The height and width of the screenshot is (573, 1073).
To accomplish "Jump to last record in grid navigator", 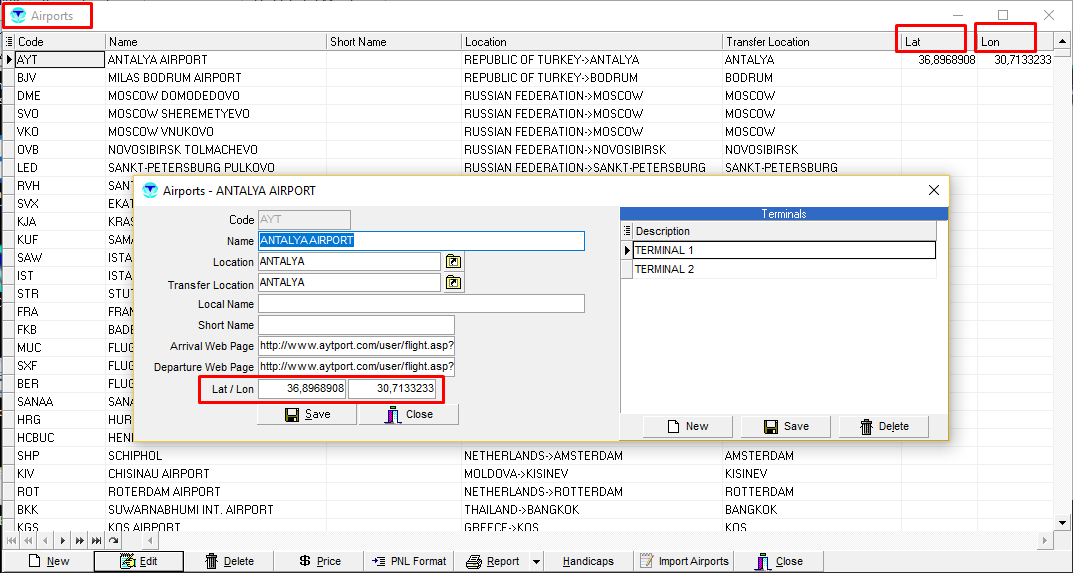I will [97, 540].
